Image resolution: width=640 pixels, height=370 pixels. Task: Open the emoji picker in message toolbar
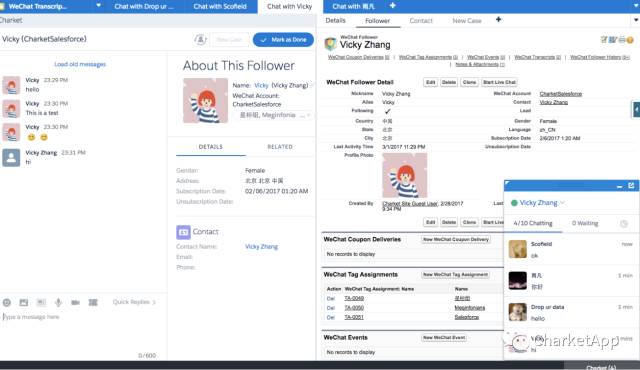tap(7, 302)
